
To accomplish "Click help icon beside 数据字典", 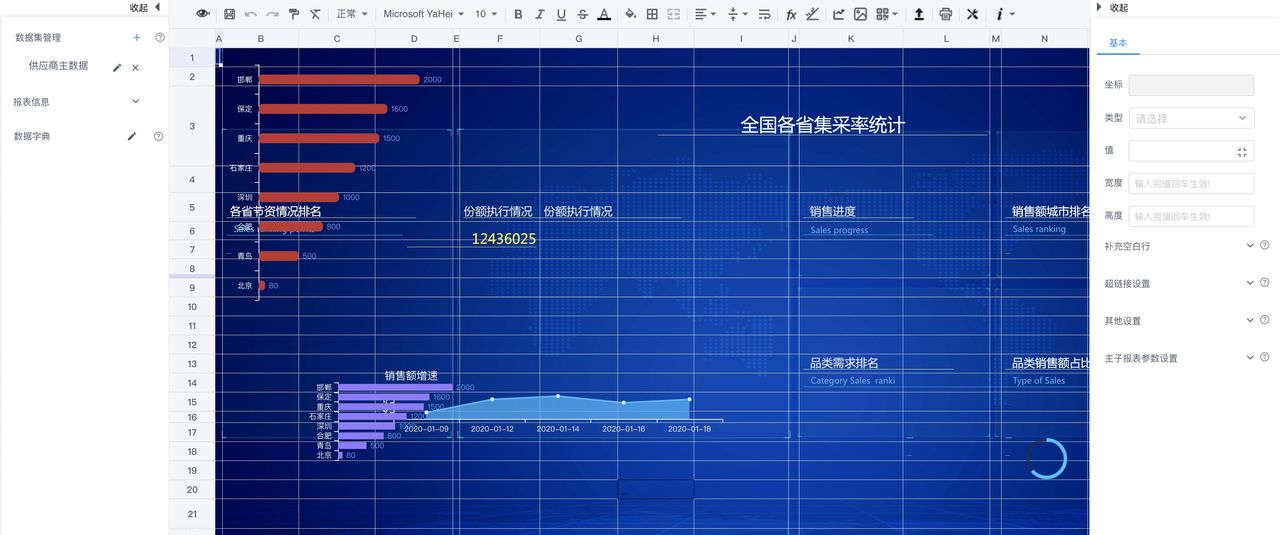I will pos(159,136).
